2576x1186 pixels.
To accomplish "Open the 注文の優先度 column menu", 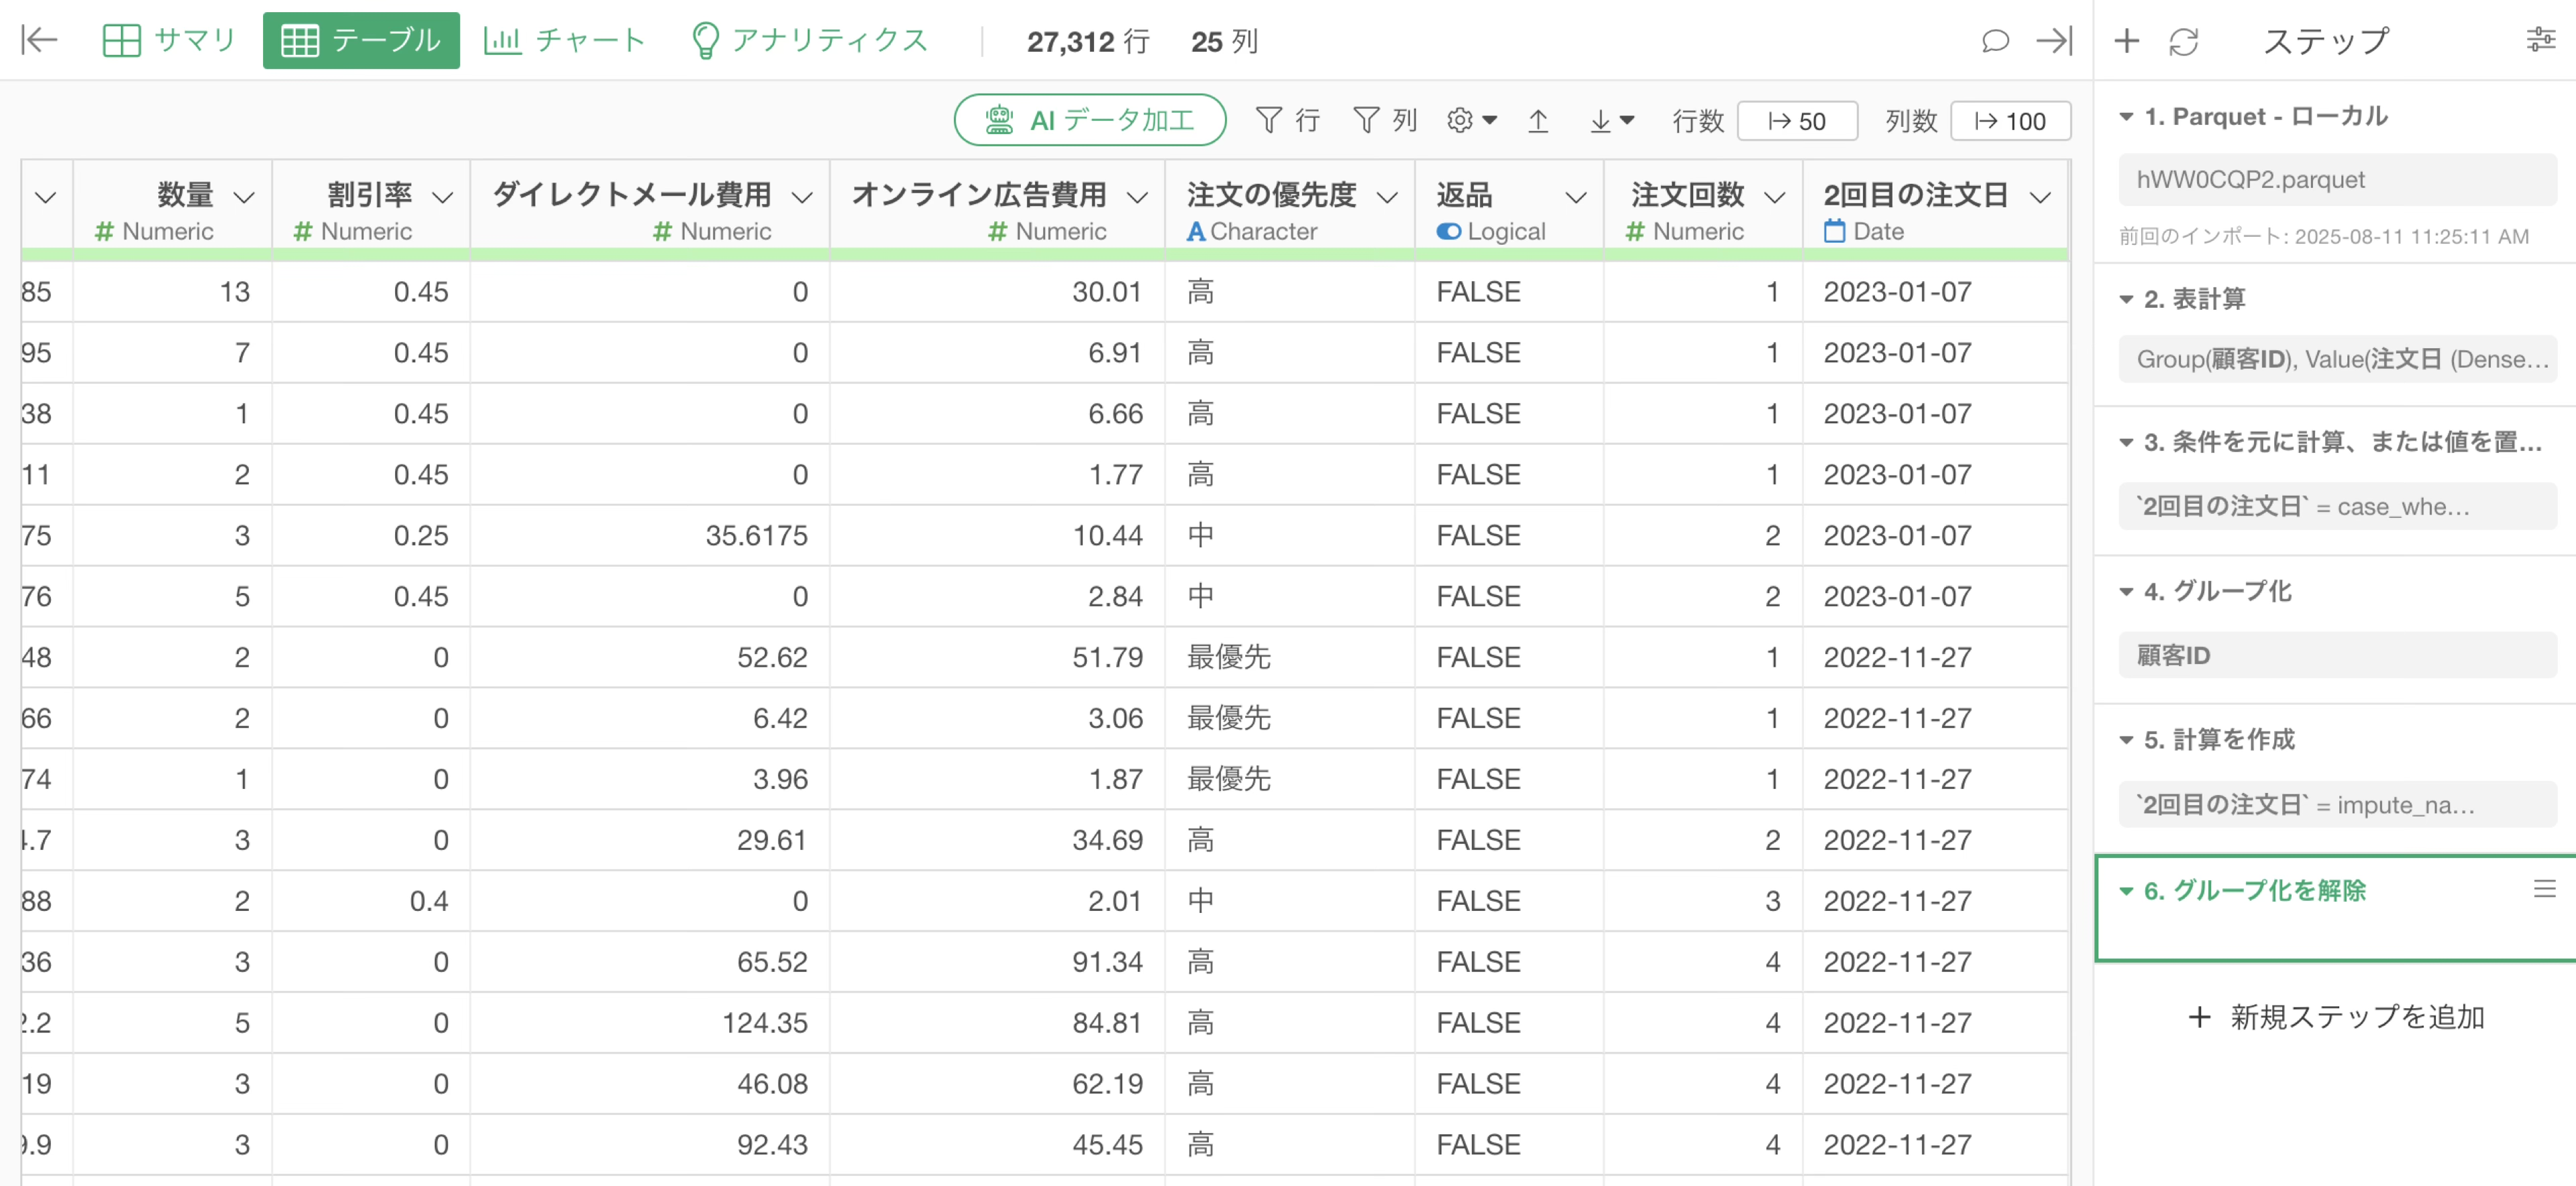I will 1387,197.
